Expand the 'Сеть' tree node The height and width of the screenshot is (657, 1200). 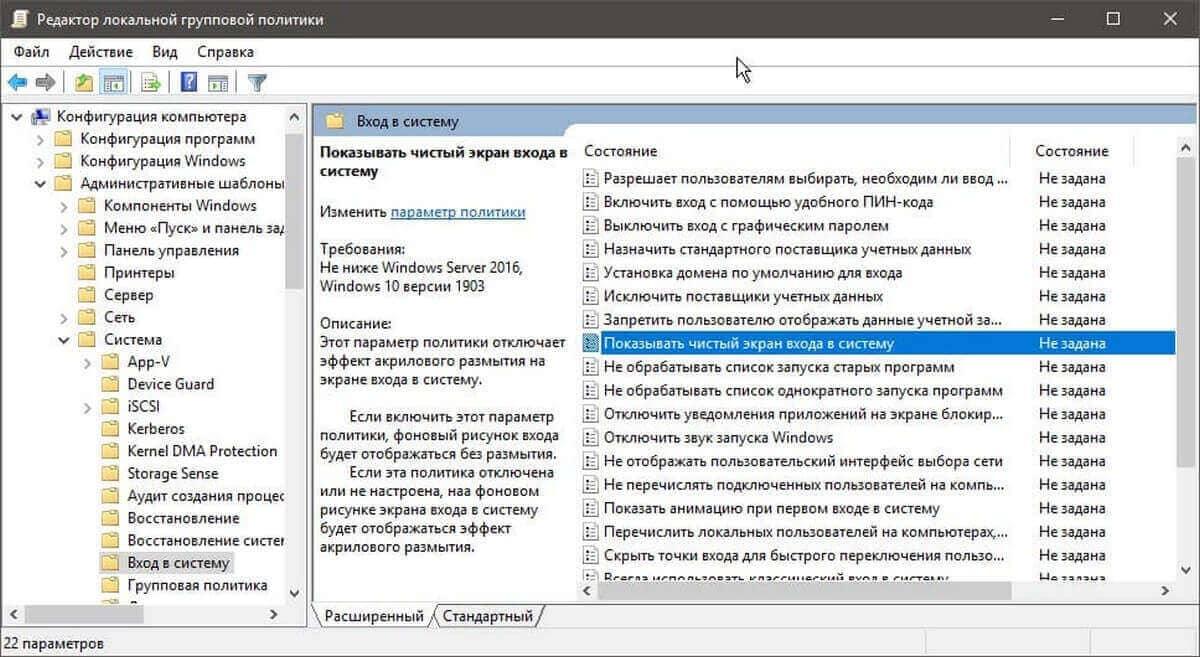[x=64, y=317]
